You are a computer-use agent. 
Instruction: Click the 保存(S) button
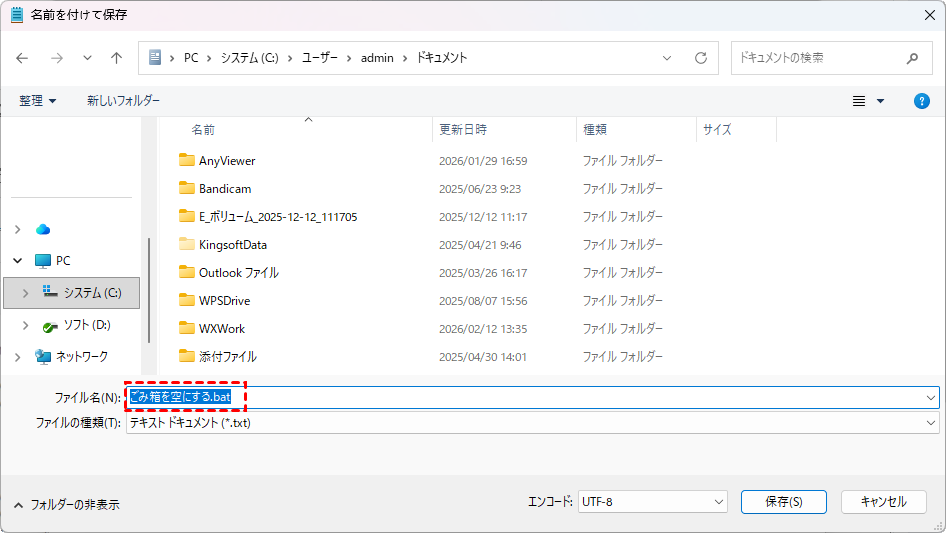tap(783, 502)
